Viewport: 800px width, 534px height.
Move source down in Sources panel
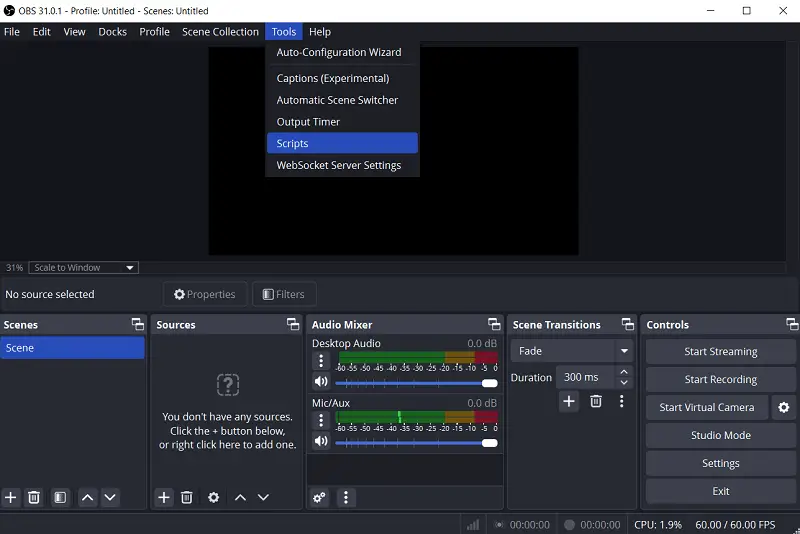point(263,497)
